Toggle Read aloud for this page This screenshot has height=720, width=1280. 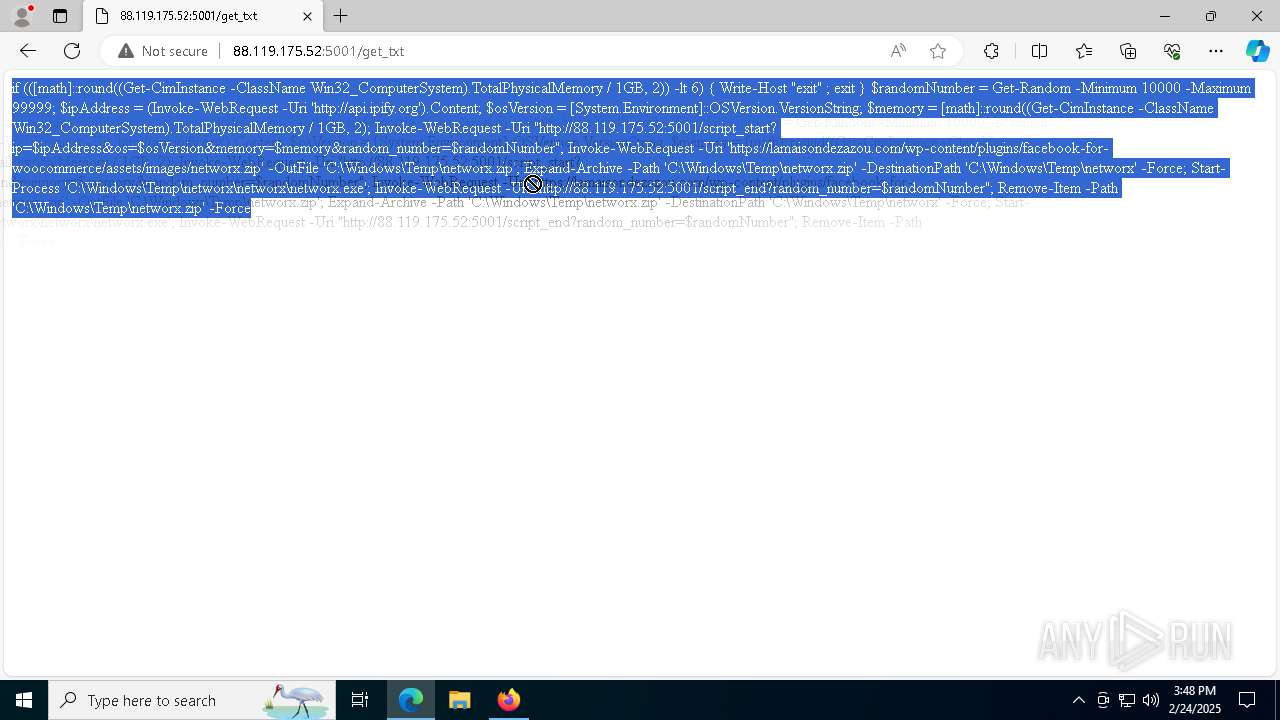[898, 51]
